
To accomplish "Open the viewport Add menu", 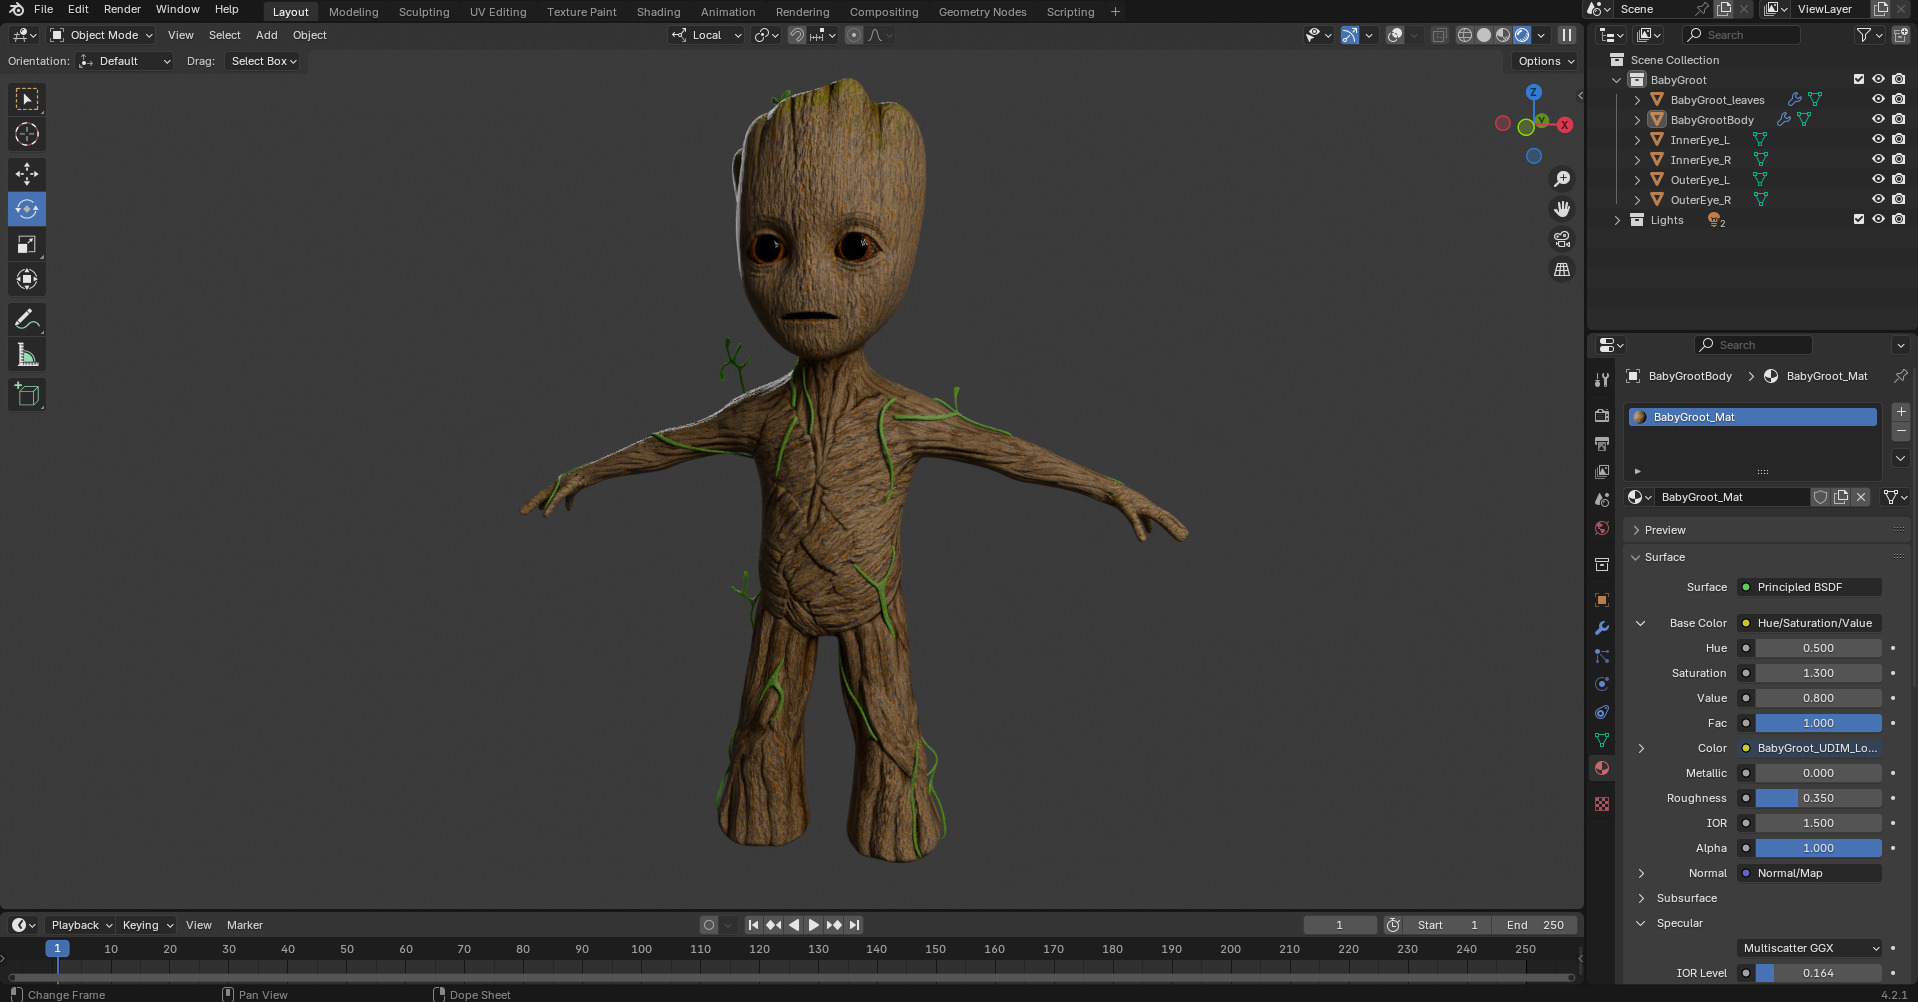I will tap(266, 35).
